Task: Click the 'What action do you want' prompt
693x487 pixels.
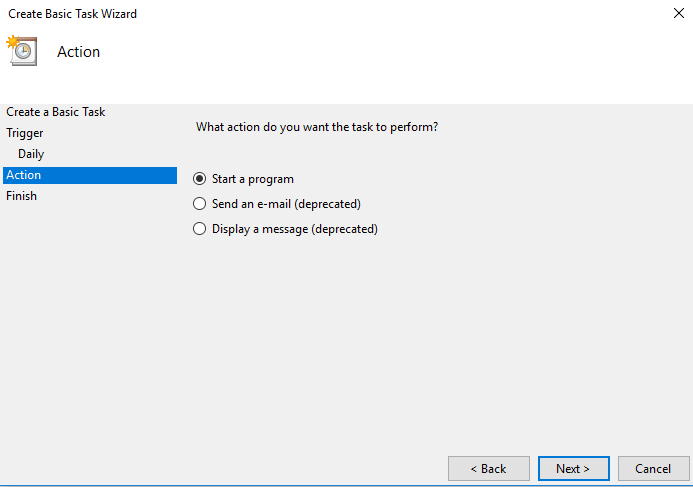Action: pyautogui.click(x=317, y=127)
